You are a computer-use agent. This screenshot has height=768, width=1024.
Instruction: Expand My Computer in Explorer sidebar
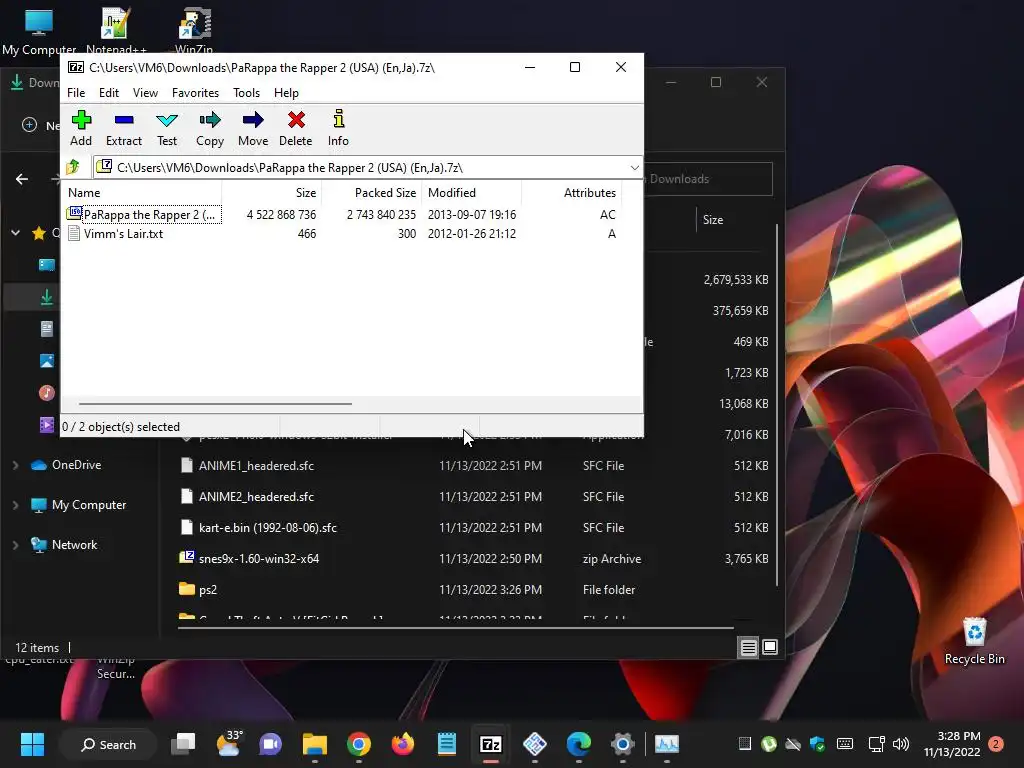[x=15, y=505]
